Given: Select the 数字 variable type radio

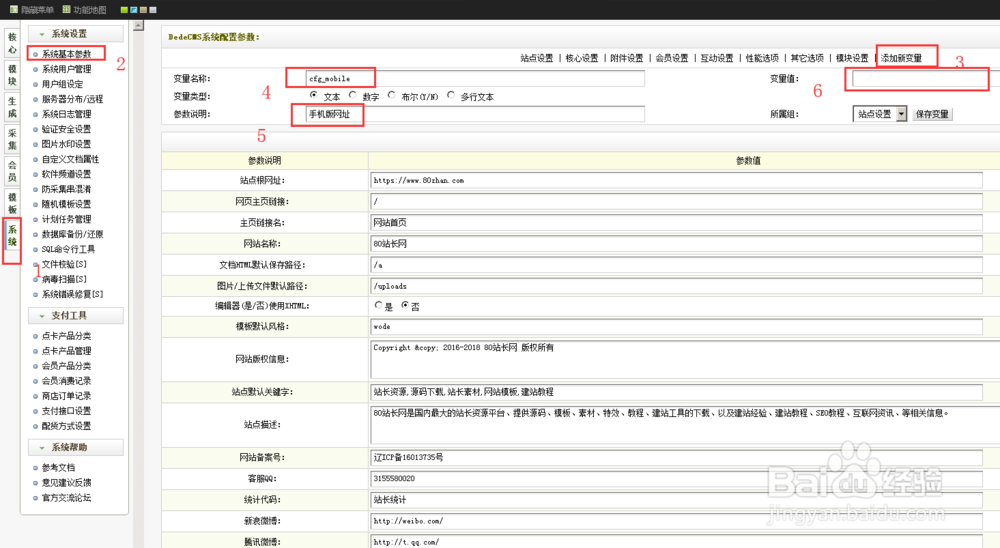Looking at the screenshot, I should (353, 95).
